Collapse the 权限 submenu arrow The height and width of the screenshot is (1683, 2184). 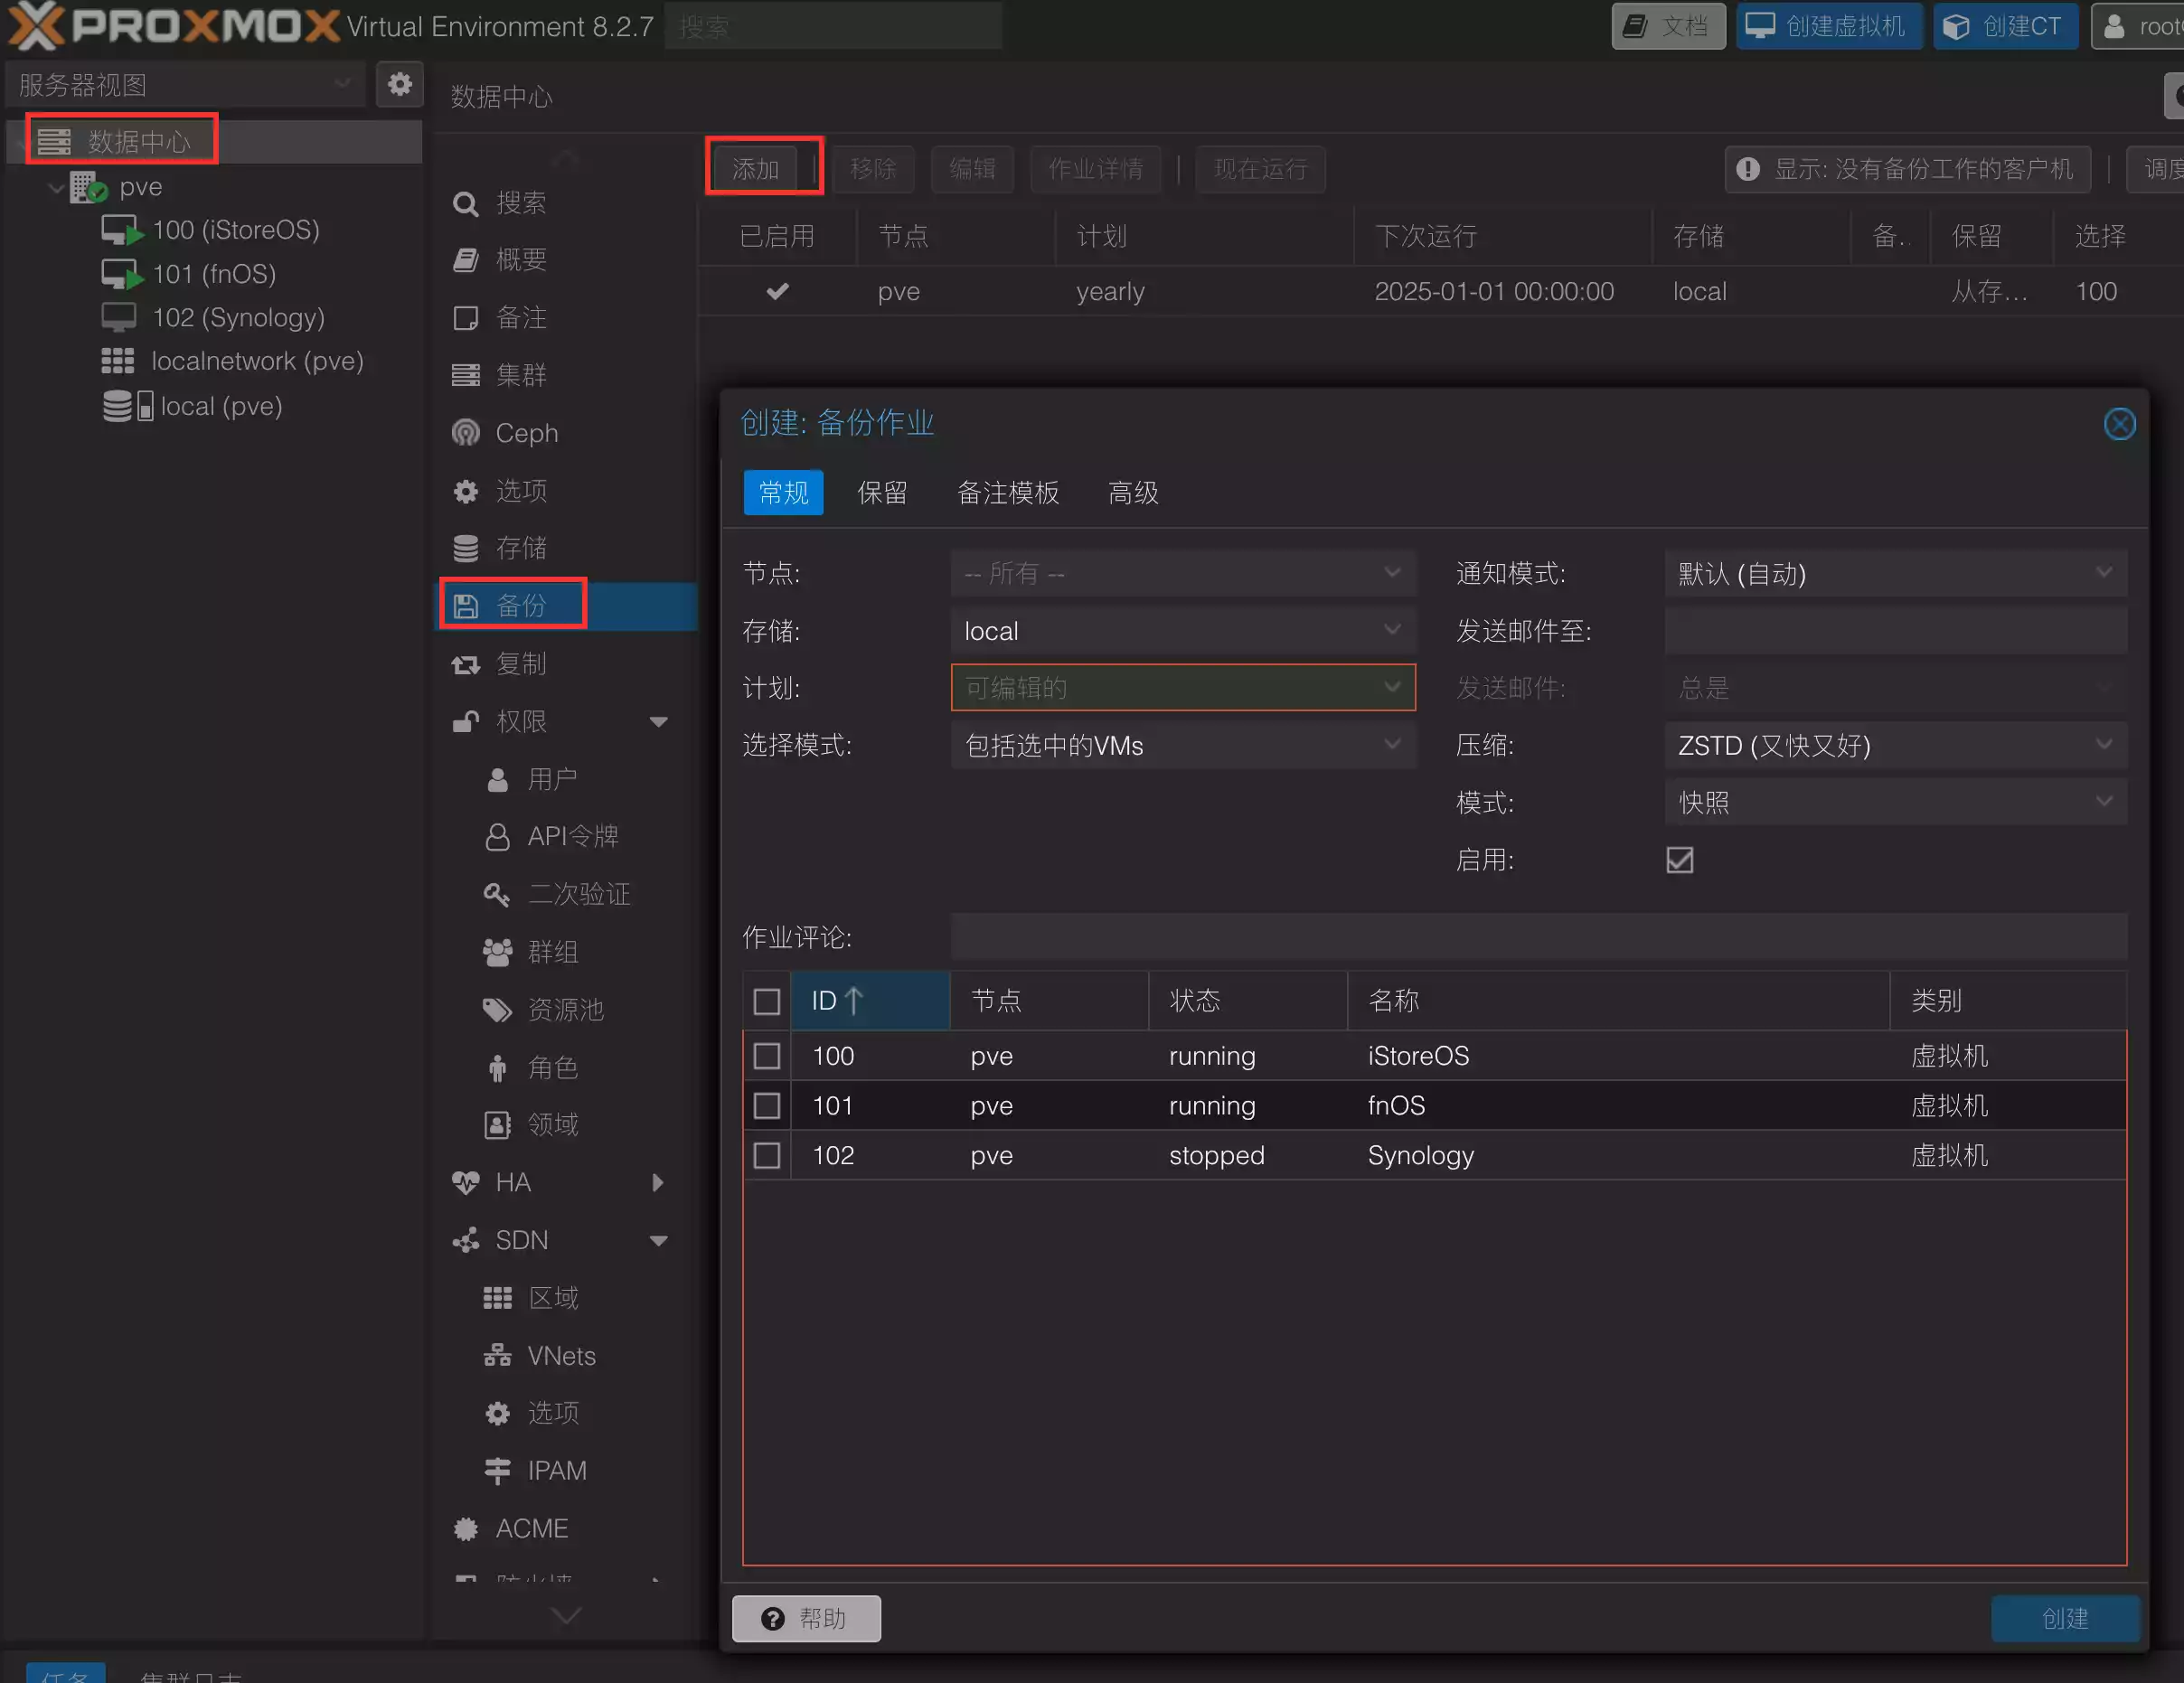coord(658,722)
